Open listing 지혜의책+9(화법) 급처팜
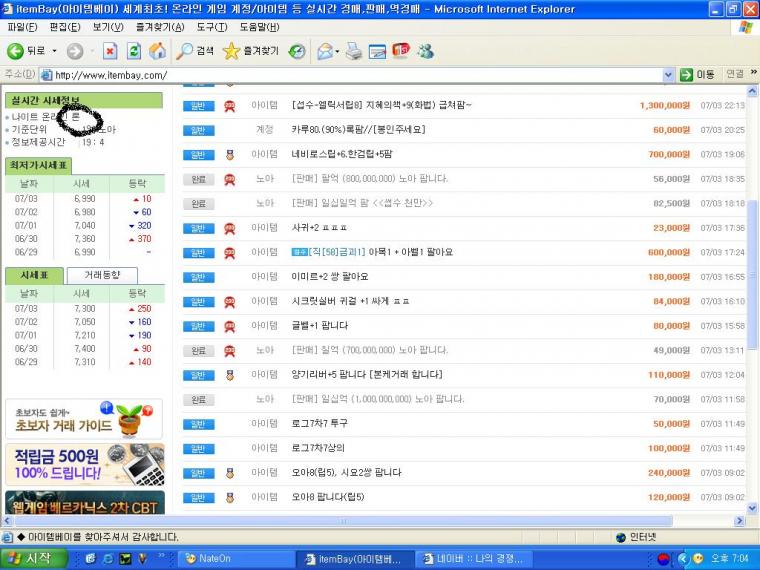The height and width of the screenshot is (570, 760). click(381, 105)
